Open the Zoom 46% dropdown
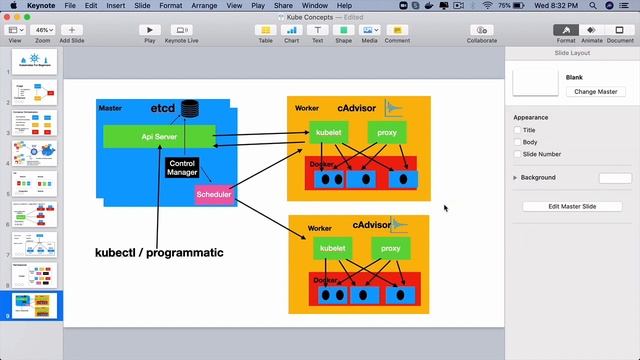The image size is (640, 360). pos(42,30)
